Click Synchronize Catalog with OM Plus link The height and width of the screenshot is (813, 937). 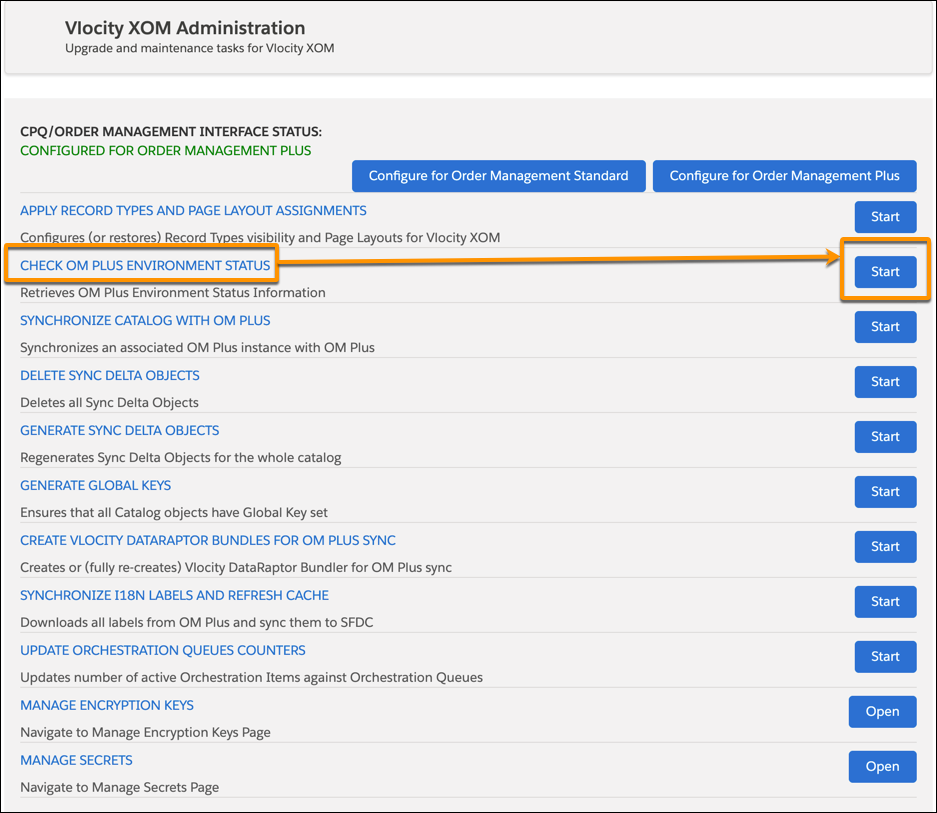pos(145,320)
